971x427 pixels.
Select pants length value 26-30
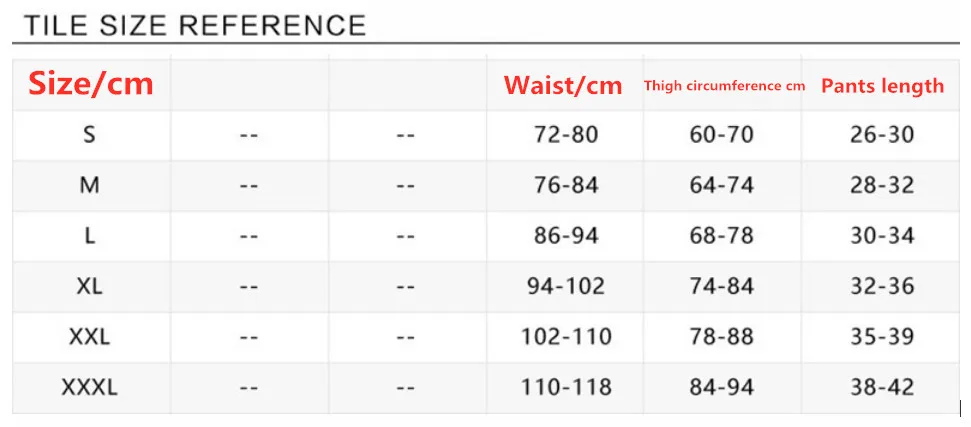882,134
